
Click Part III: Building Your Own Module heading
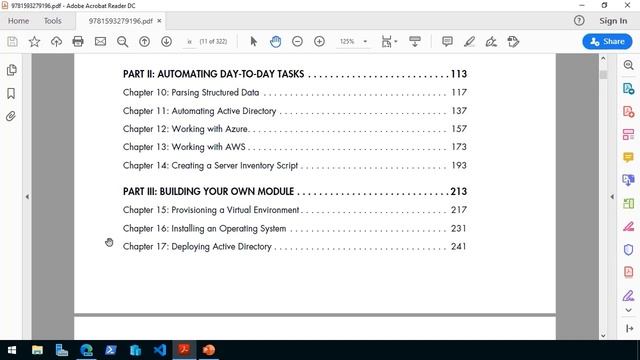295,191
